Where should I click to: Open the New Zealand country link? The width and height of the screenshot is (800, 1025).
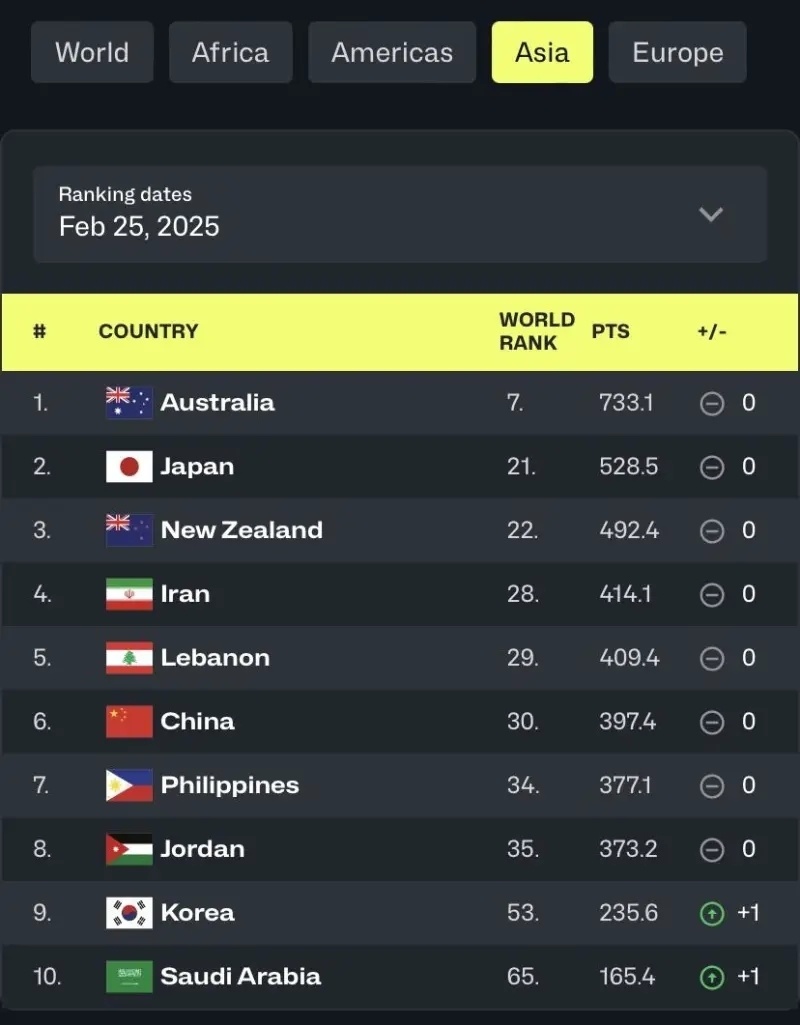click(x=241, y=530)
